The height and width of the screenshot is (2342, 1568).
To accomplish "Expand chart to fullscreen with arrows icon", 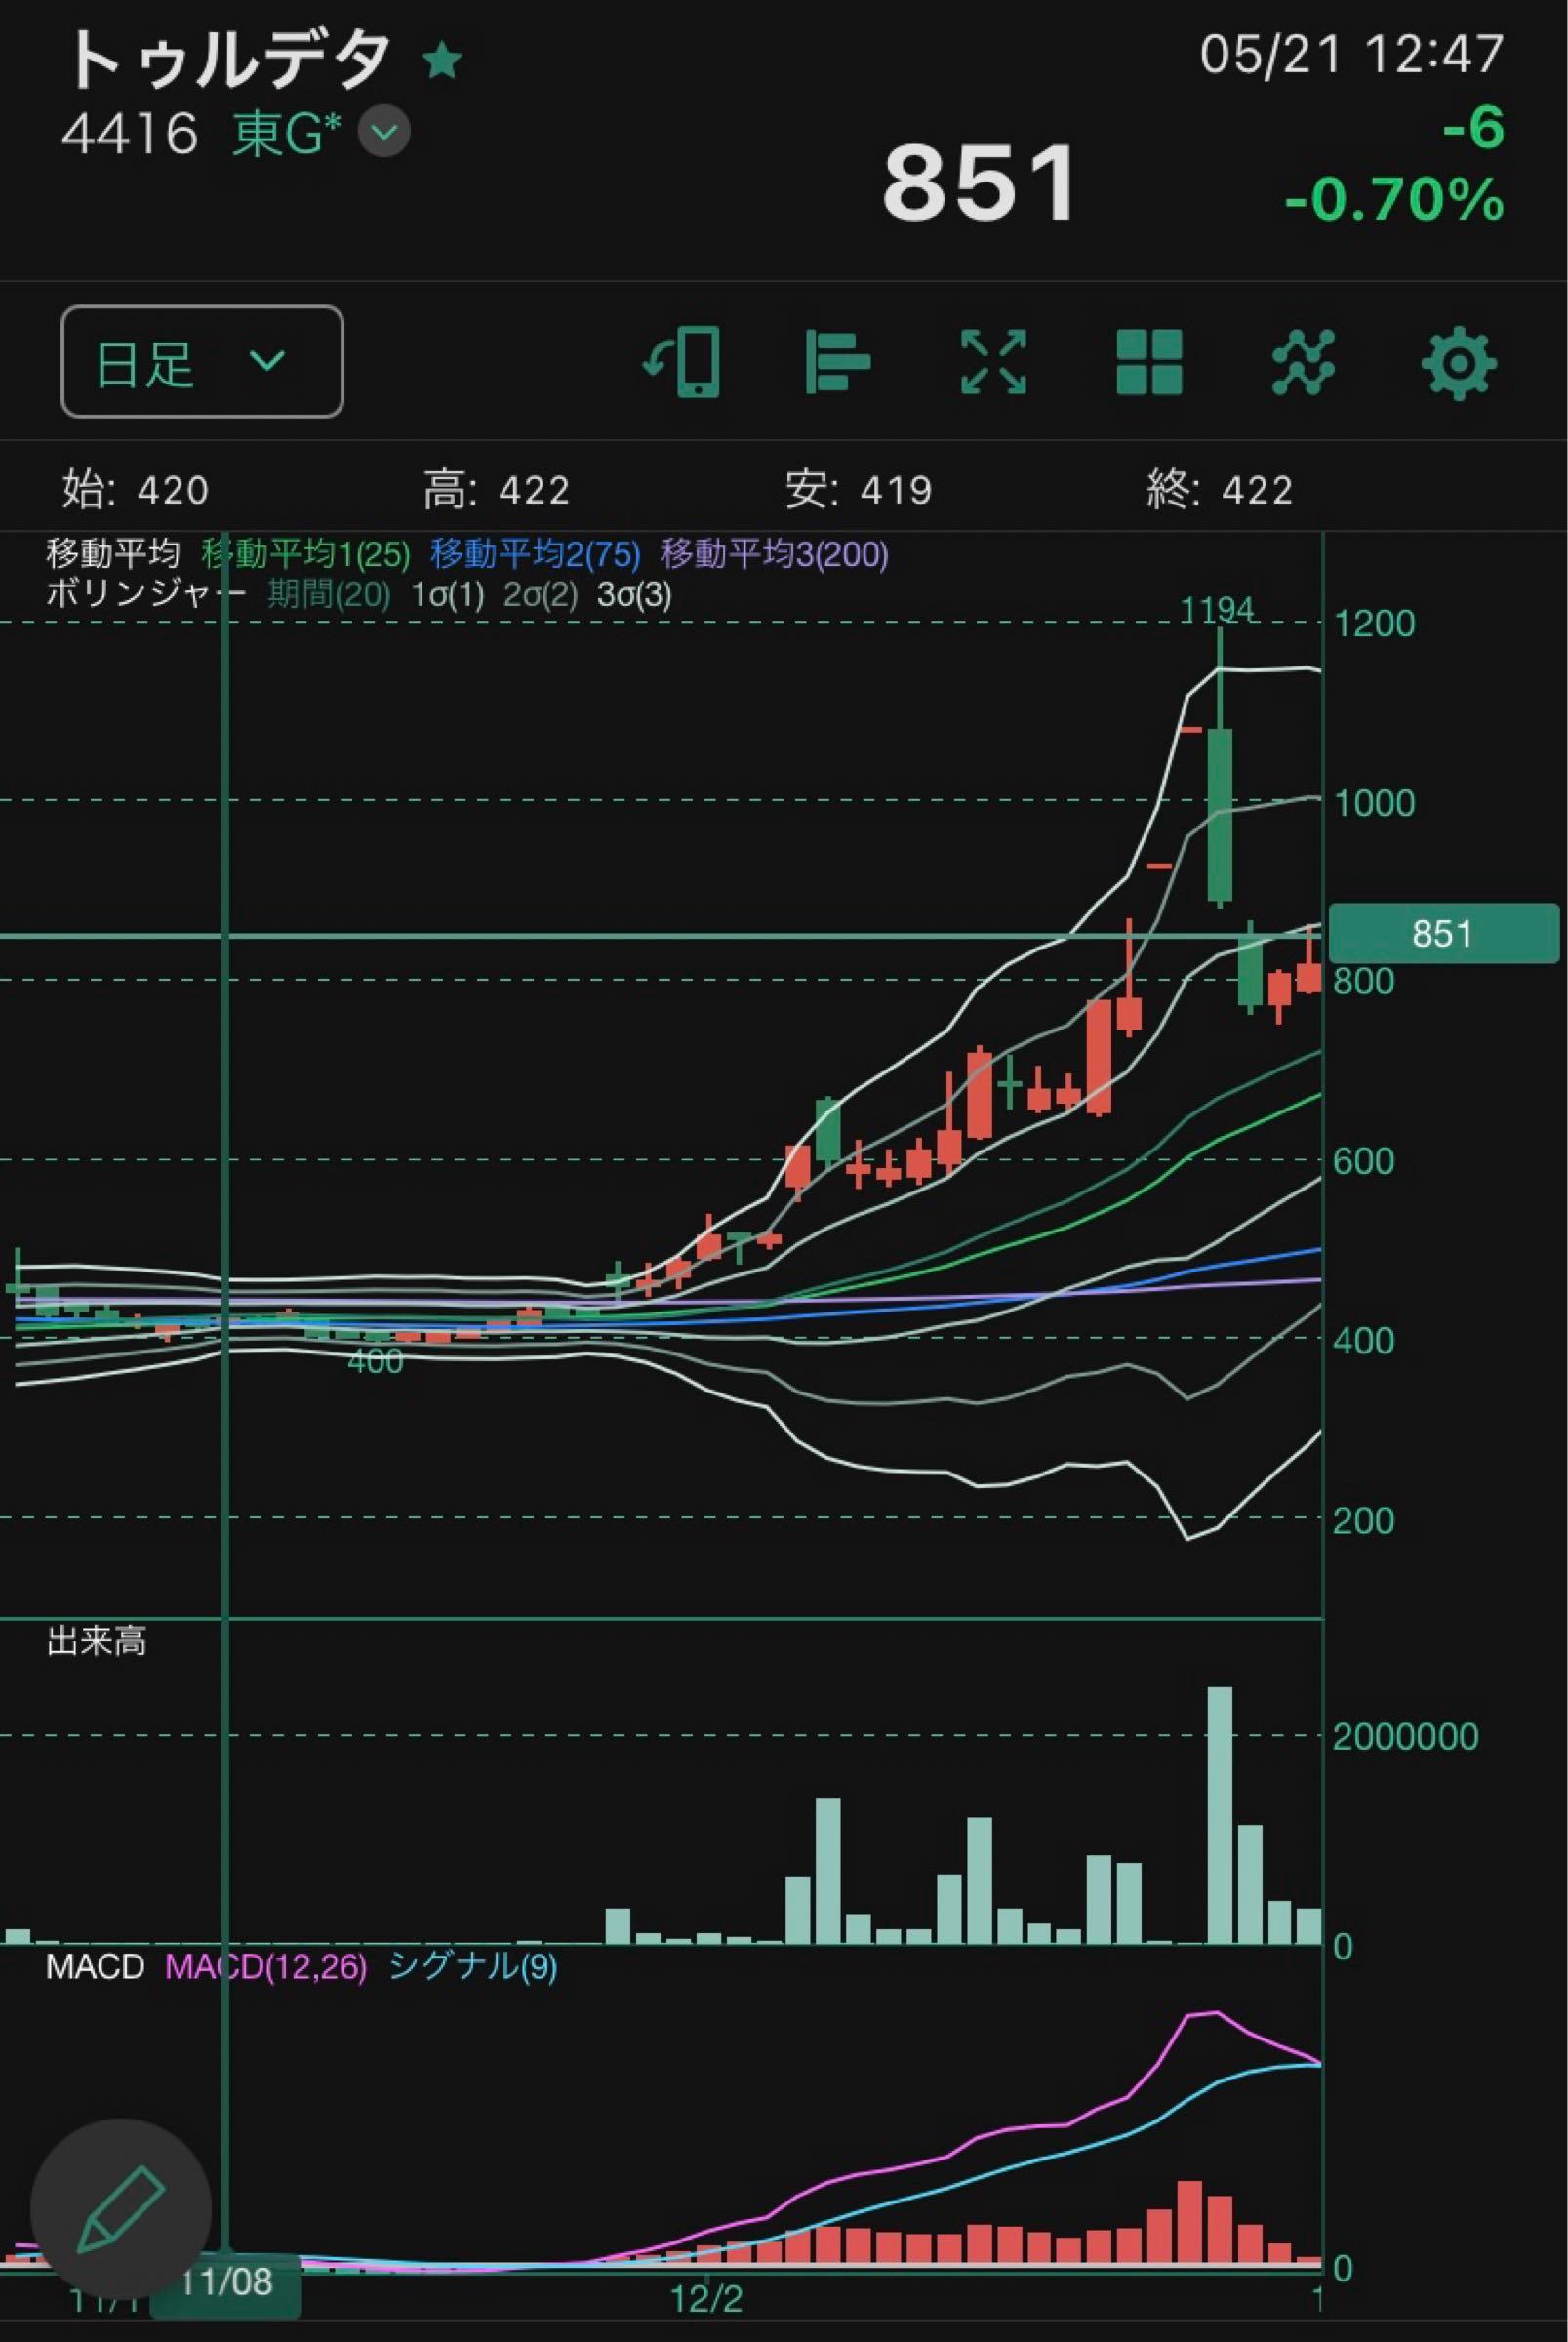I will 993,362.
